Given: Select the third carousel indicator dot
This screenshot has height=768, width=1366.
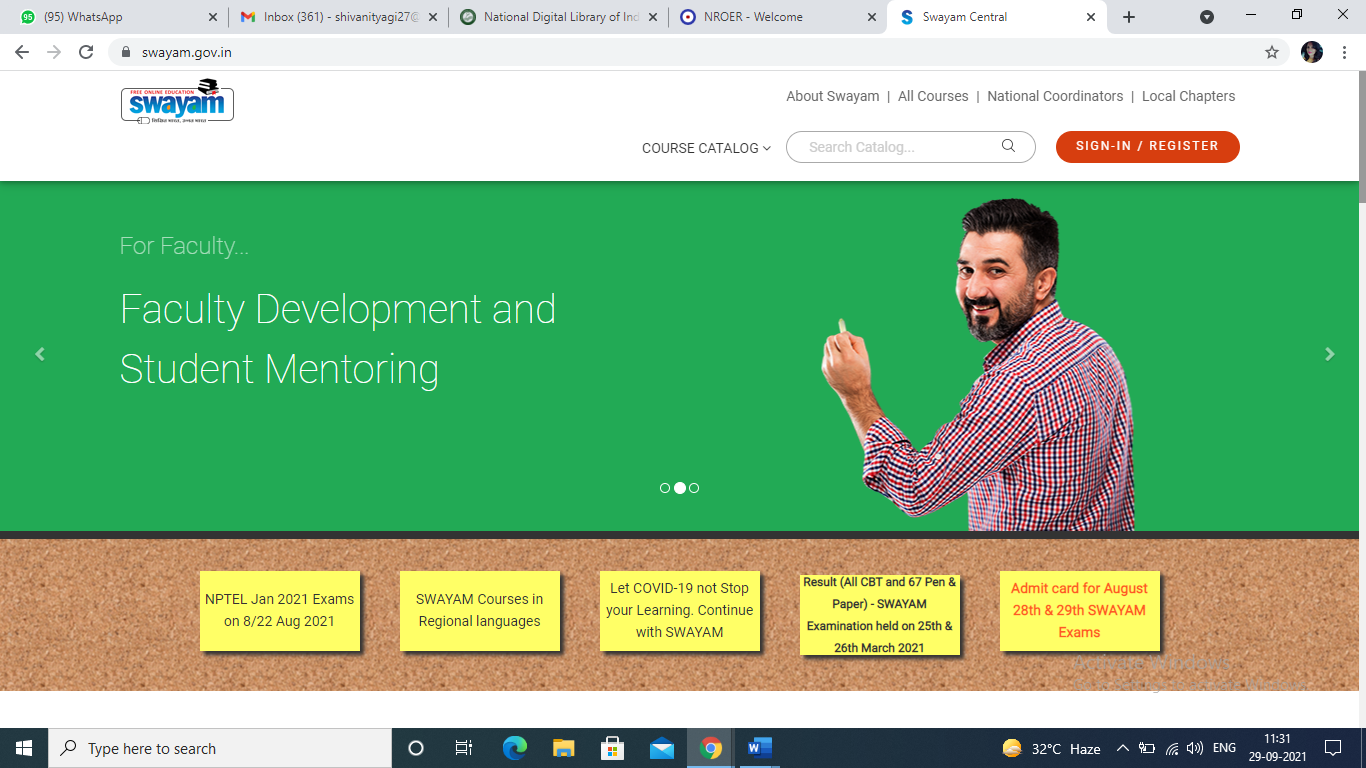Looking at the screenshot, I should (x=695, y=488).
